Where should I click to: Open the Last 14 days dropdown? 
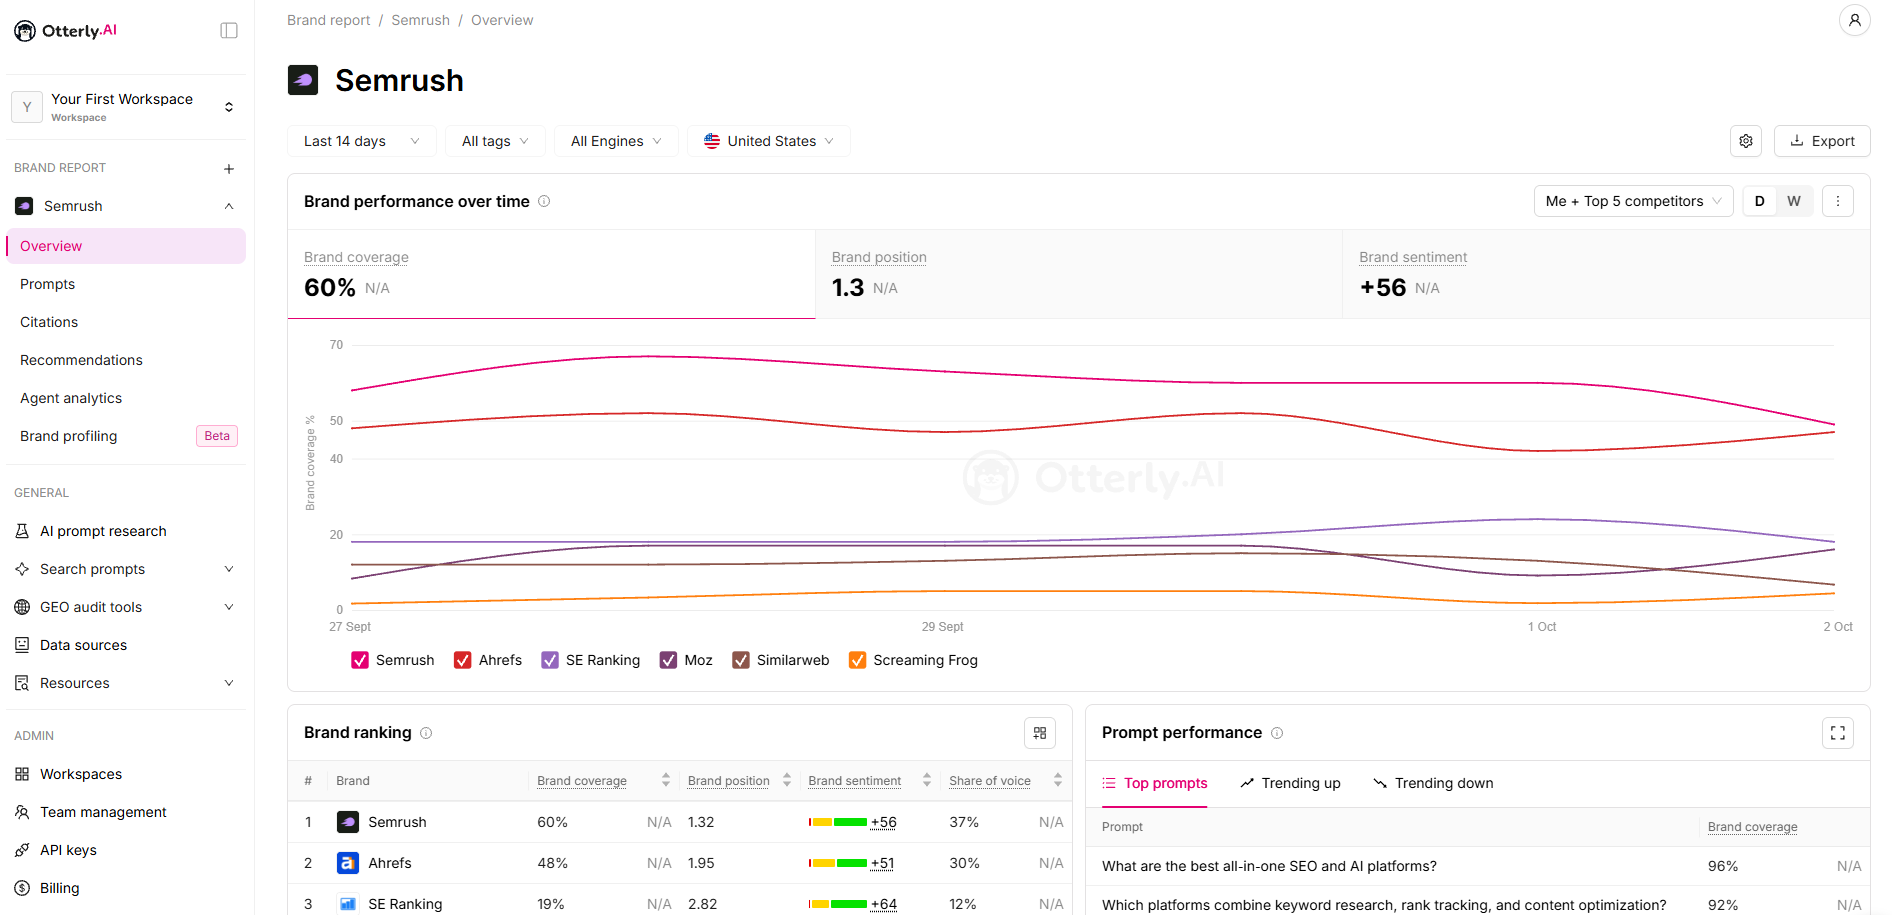pos(362,141)
